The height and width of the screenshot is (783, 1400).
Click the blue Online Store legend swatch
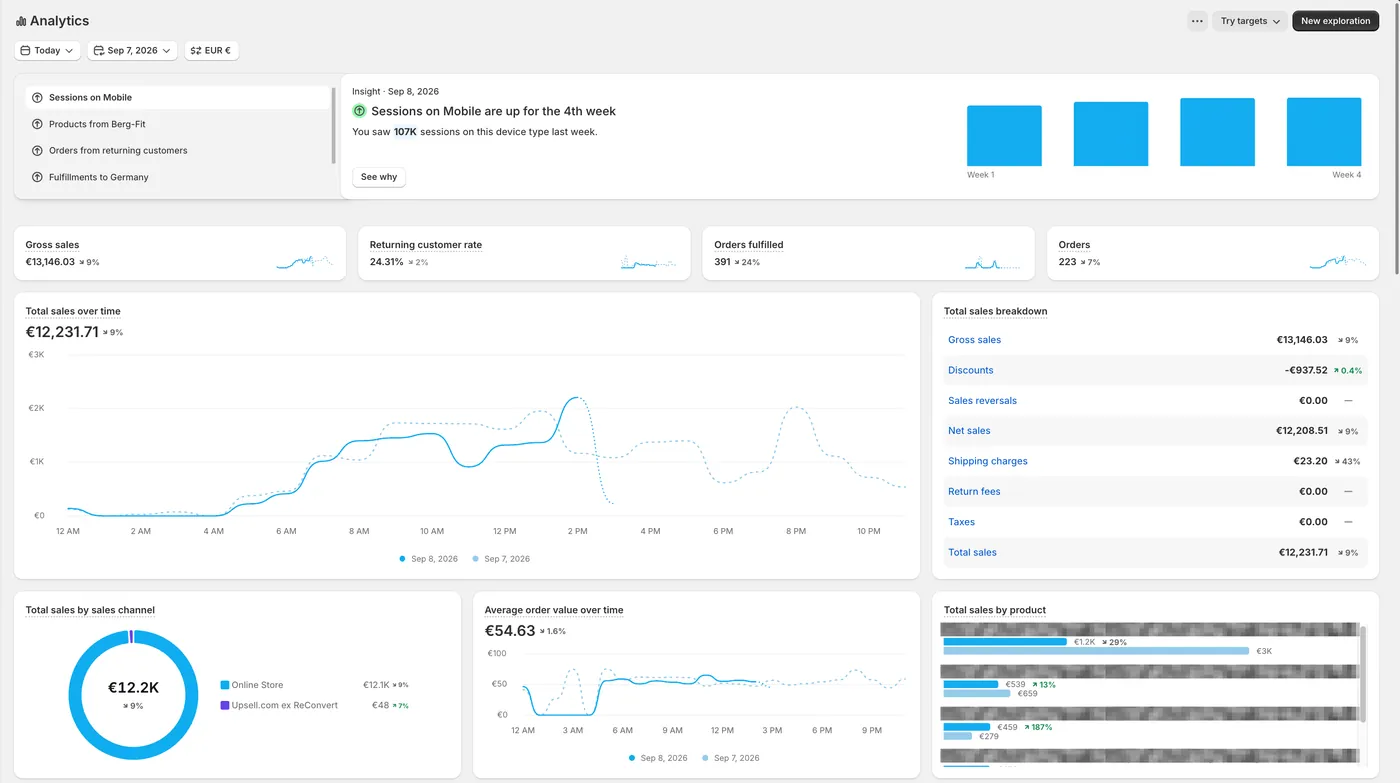coord(225,685)
